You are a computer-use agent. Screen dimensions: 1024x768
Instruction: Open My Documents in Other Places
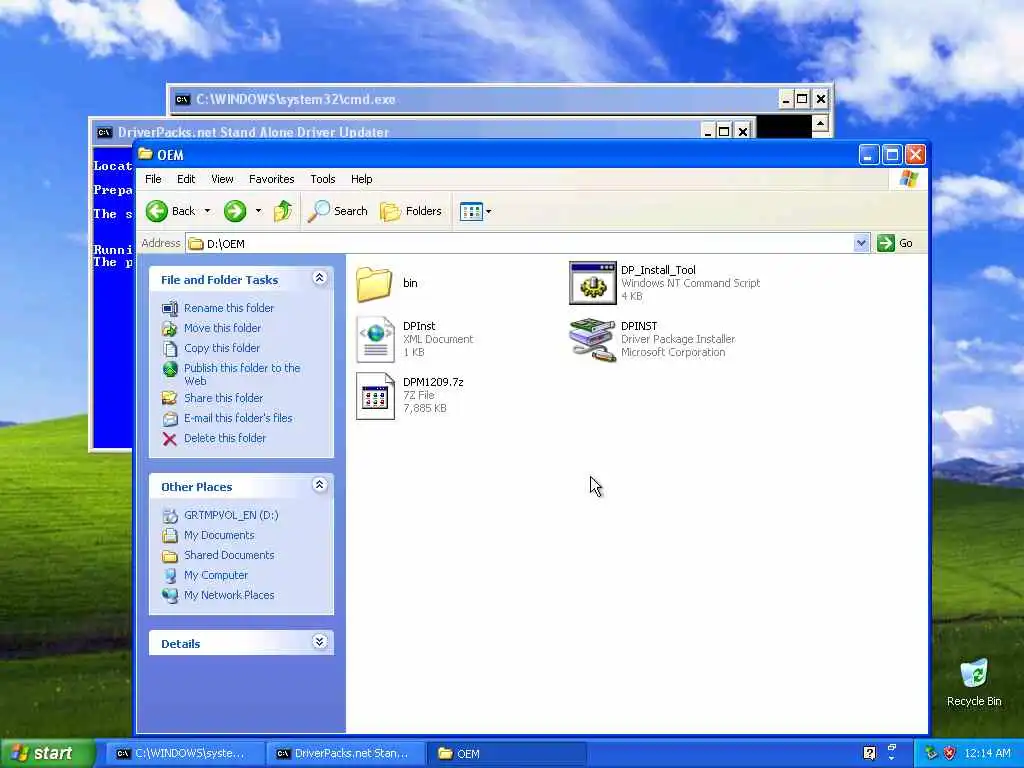point(219,536)
